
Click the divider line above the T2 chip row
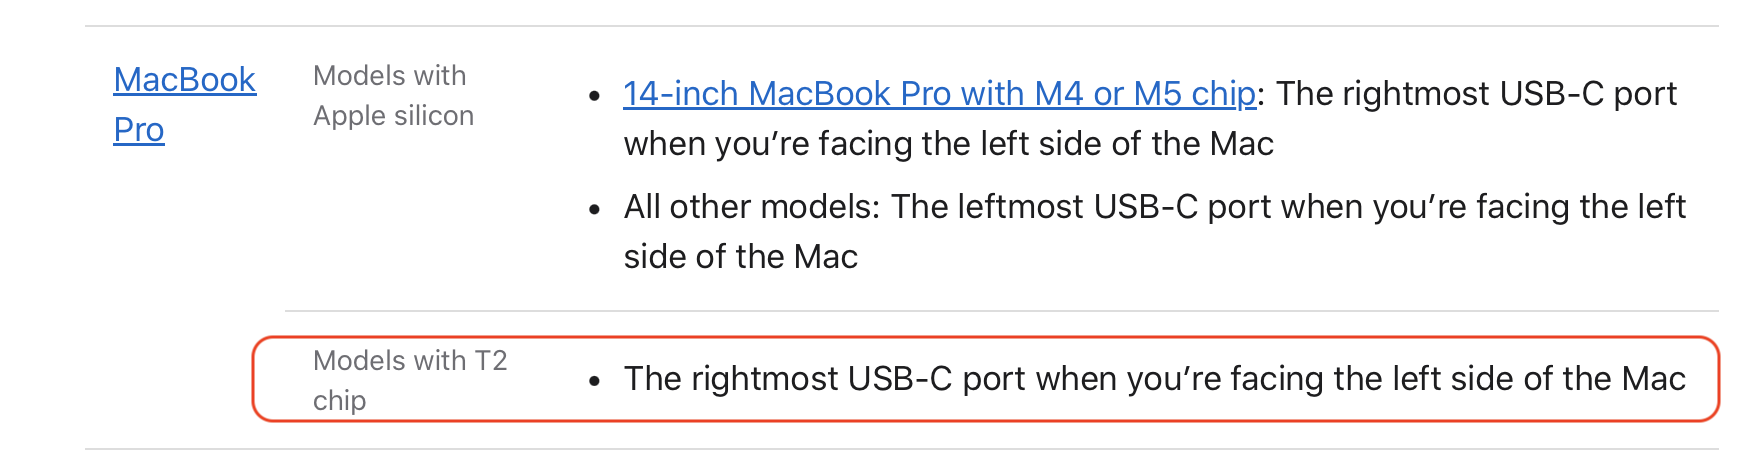[x=1001, y=311]
